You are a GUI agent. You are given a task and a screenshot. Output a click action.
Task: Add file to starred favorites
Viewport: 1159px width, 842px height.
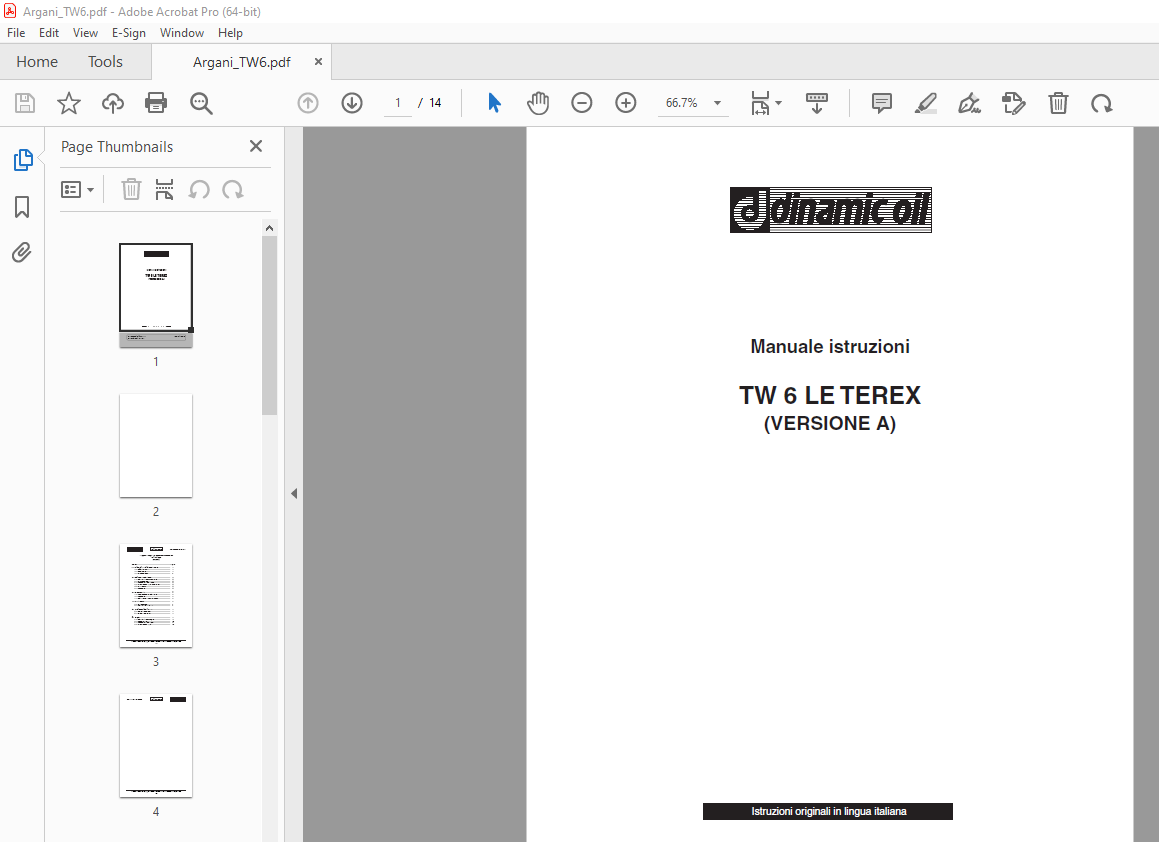[x=69, y=103]
